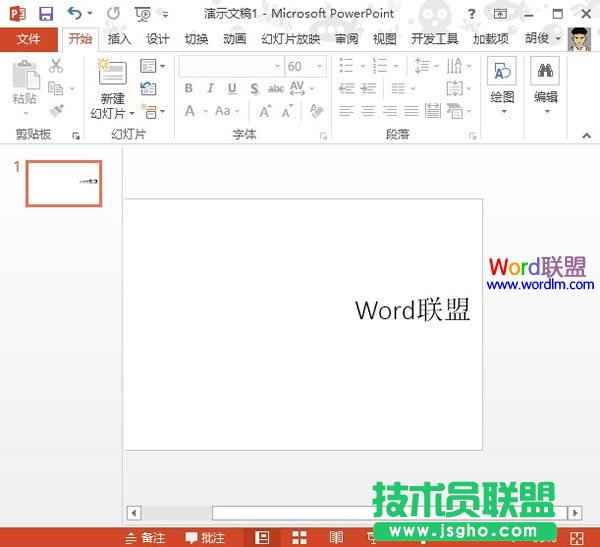Add a new slide (新建幻灯片) icon

point(112,72)
